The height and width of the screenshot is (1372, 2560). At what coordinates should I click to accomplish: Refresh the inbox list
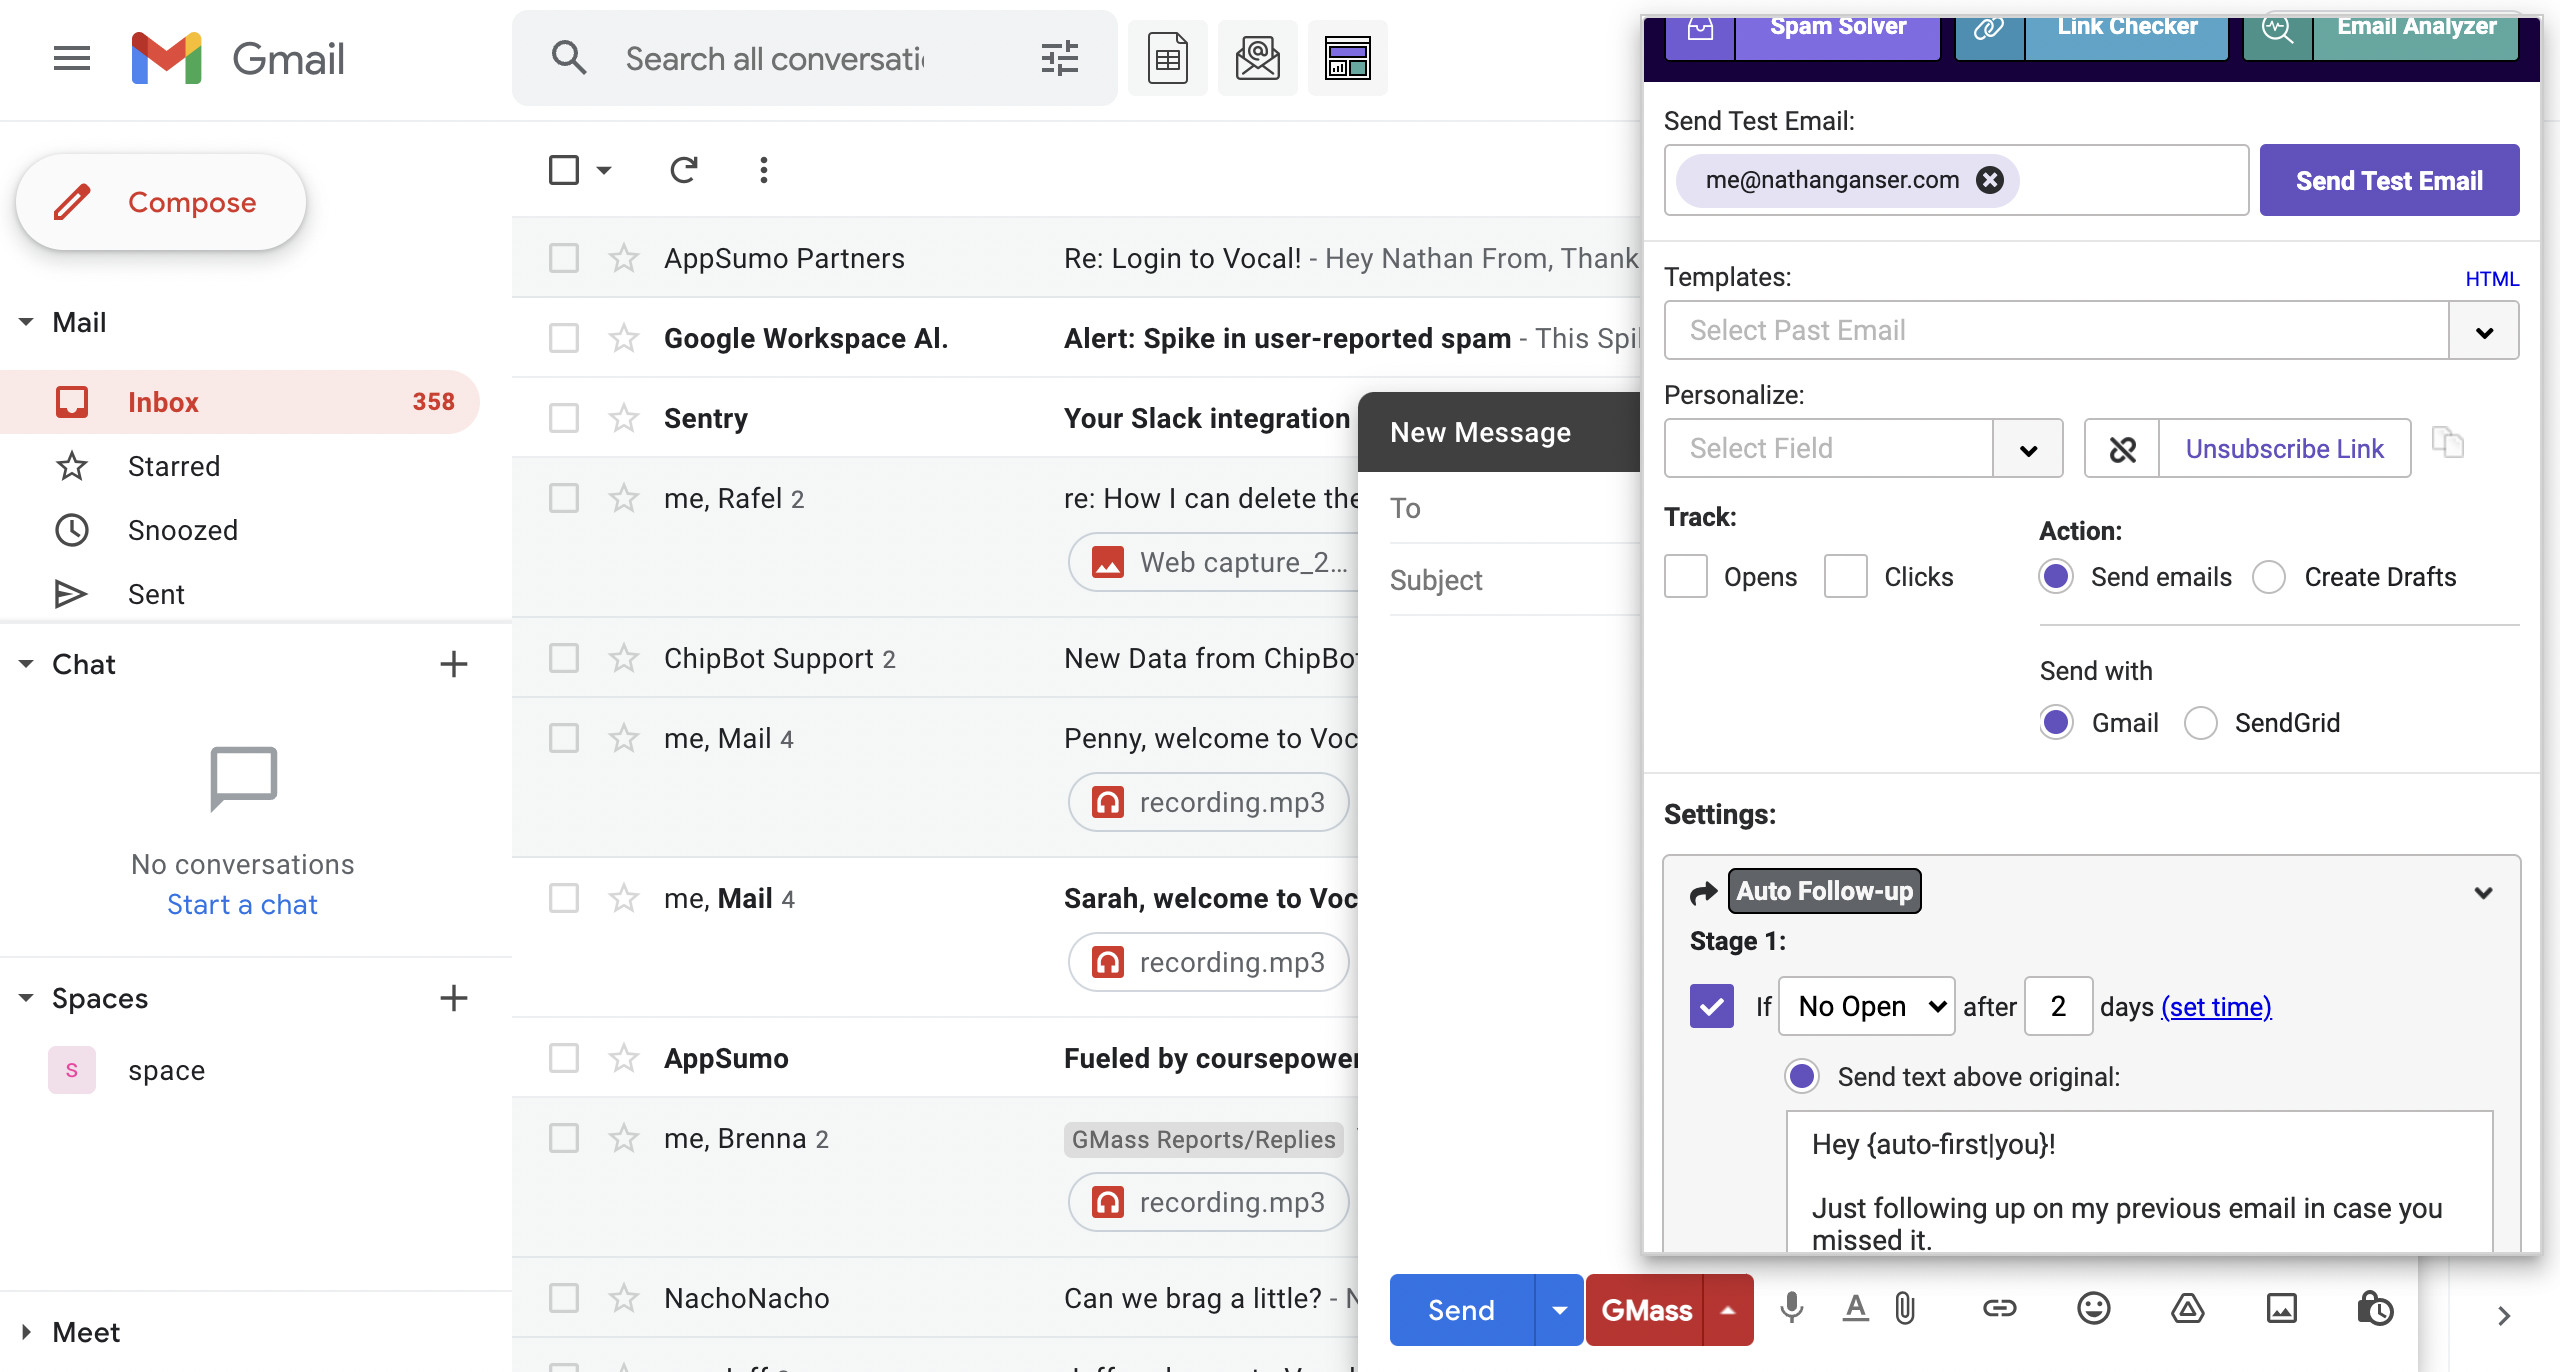684,170
